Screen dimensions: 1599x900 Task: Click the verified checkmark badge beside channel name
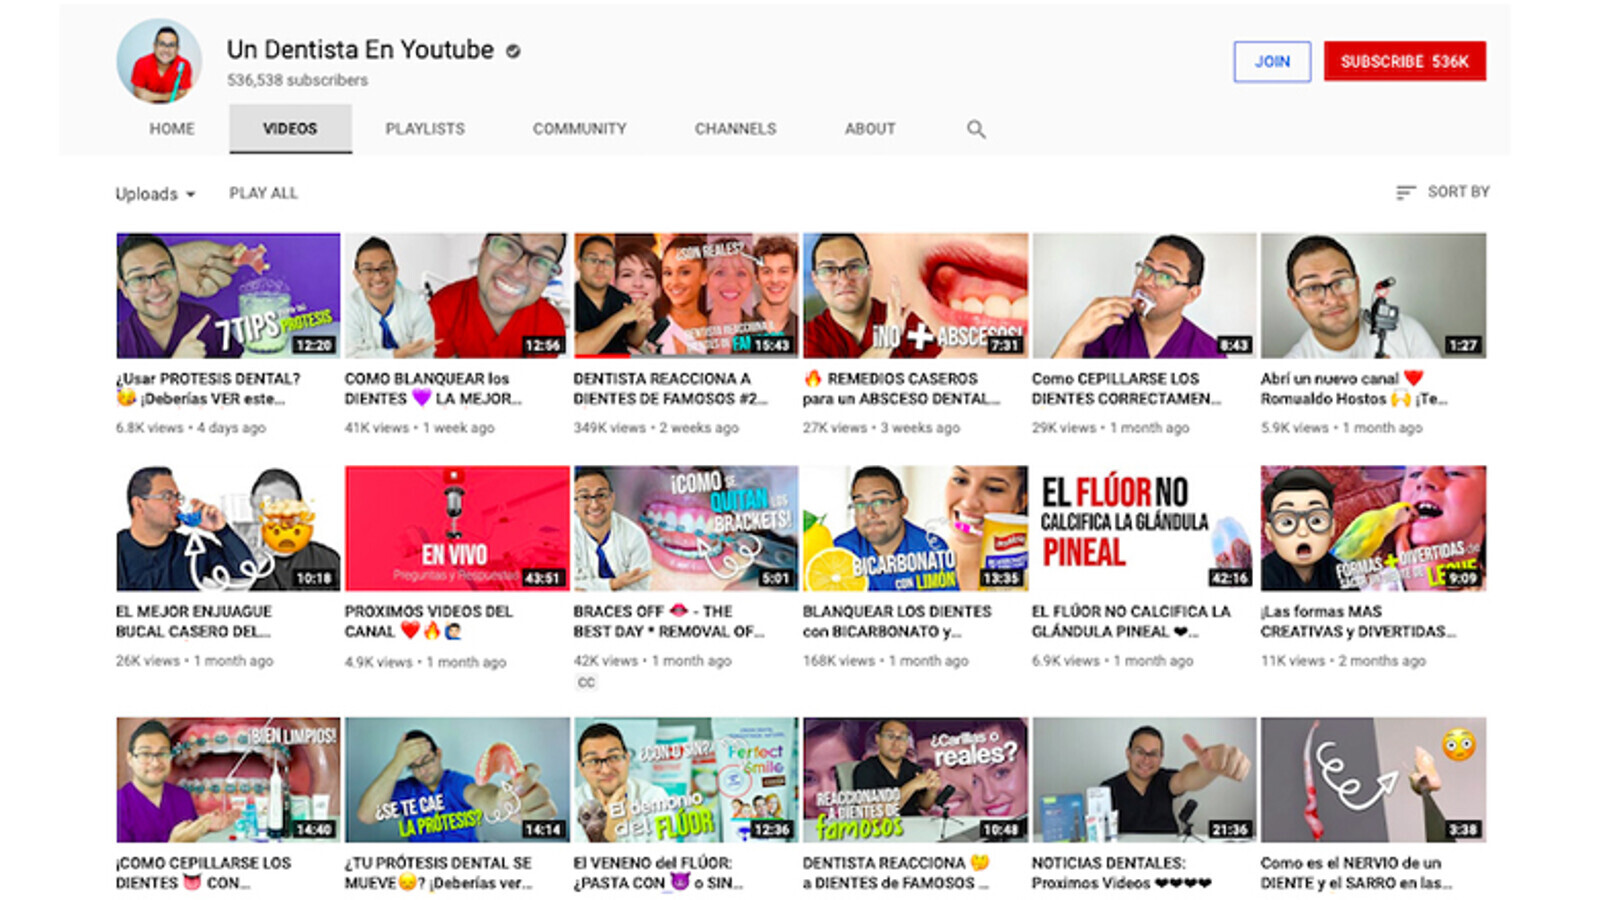pyautogui.click(x=513, y=51)
